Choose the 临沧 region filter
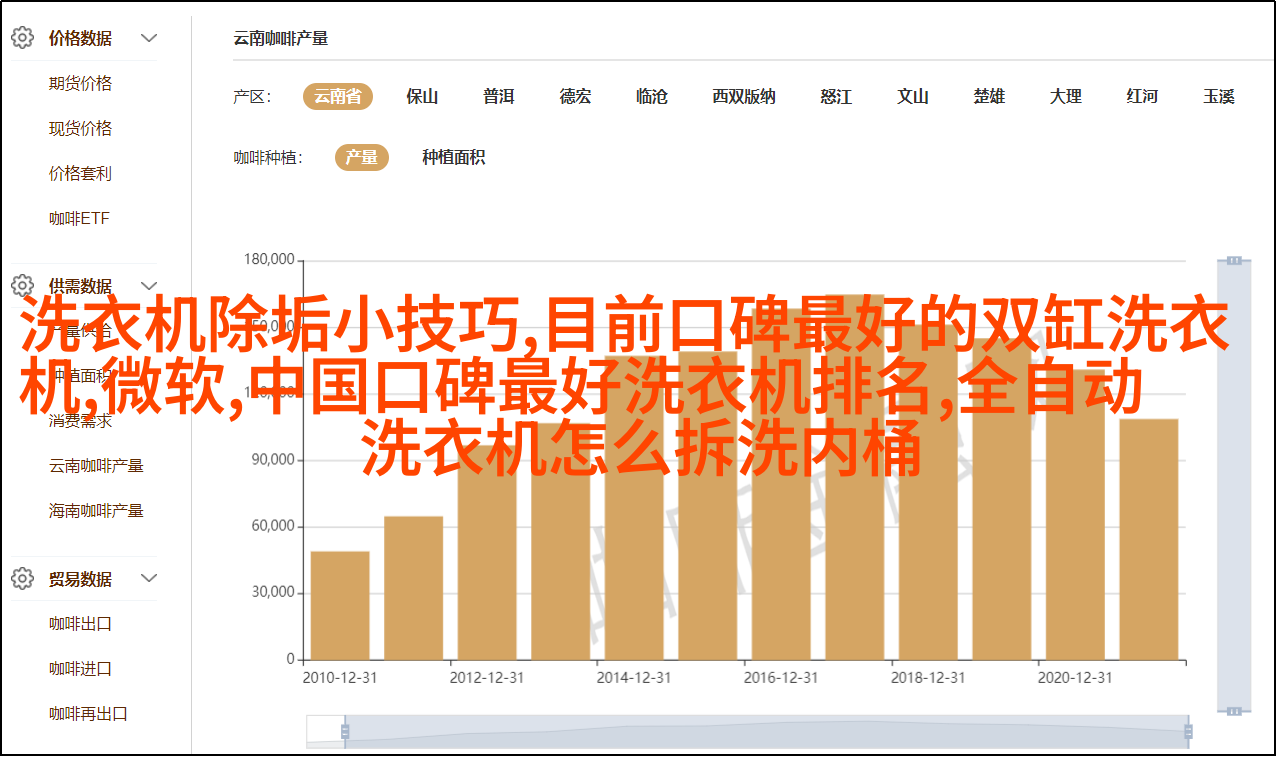The height and width of the screenshot is (757, 1277). coord(652,97)
